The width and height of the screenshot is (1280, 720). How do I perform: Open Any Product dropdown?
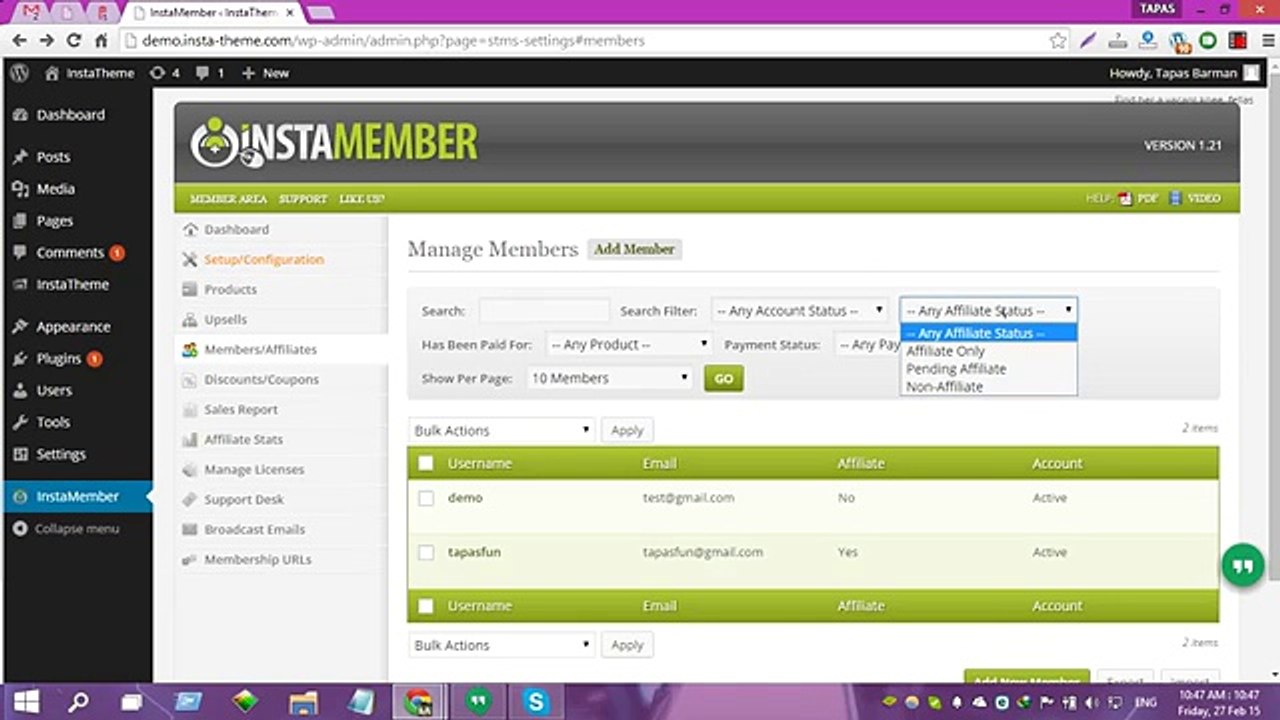pyautogui.click(x=629, y=345)
